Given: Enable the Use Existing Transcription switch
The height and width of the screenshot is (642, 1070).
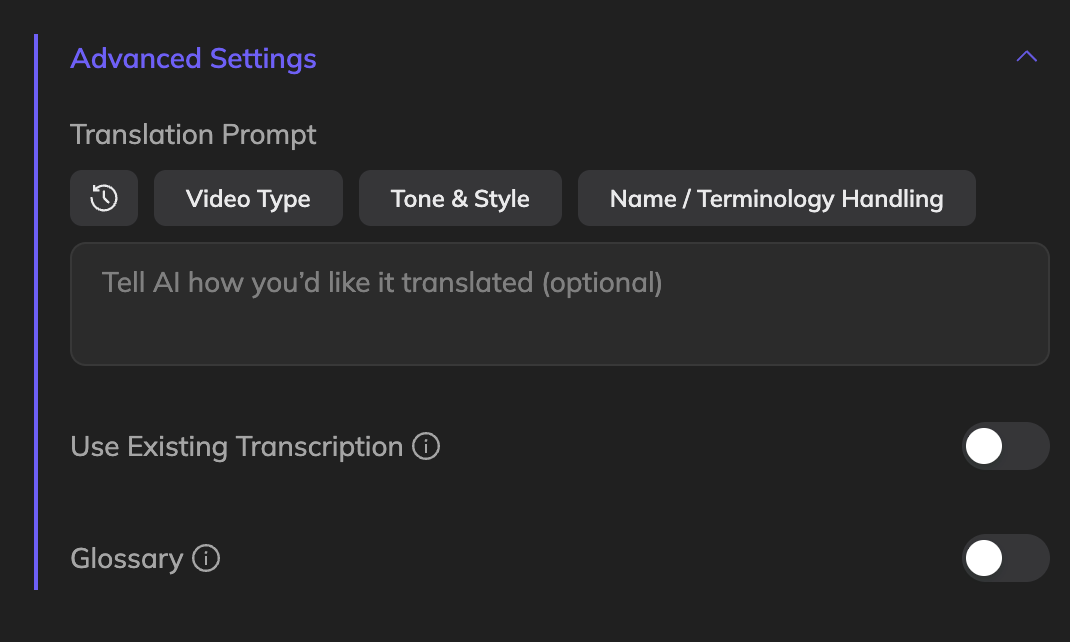Looking at the screenshot, I should point(1005,446).
